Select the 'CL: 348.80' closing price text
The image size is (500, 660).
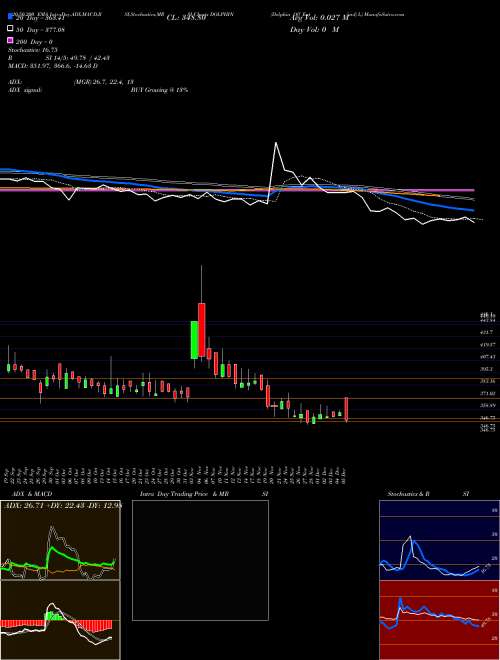pyautogui.click(x=186, y=18)
